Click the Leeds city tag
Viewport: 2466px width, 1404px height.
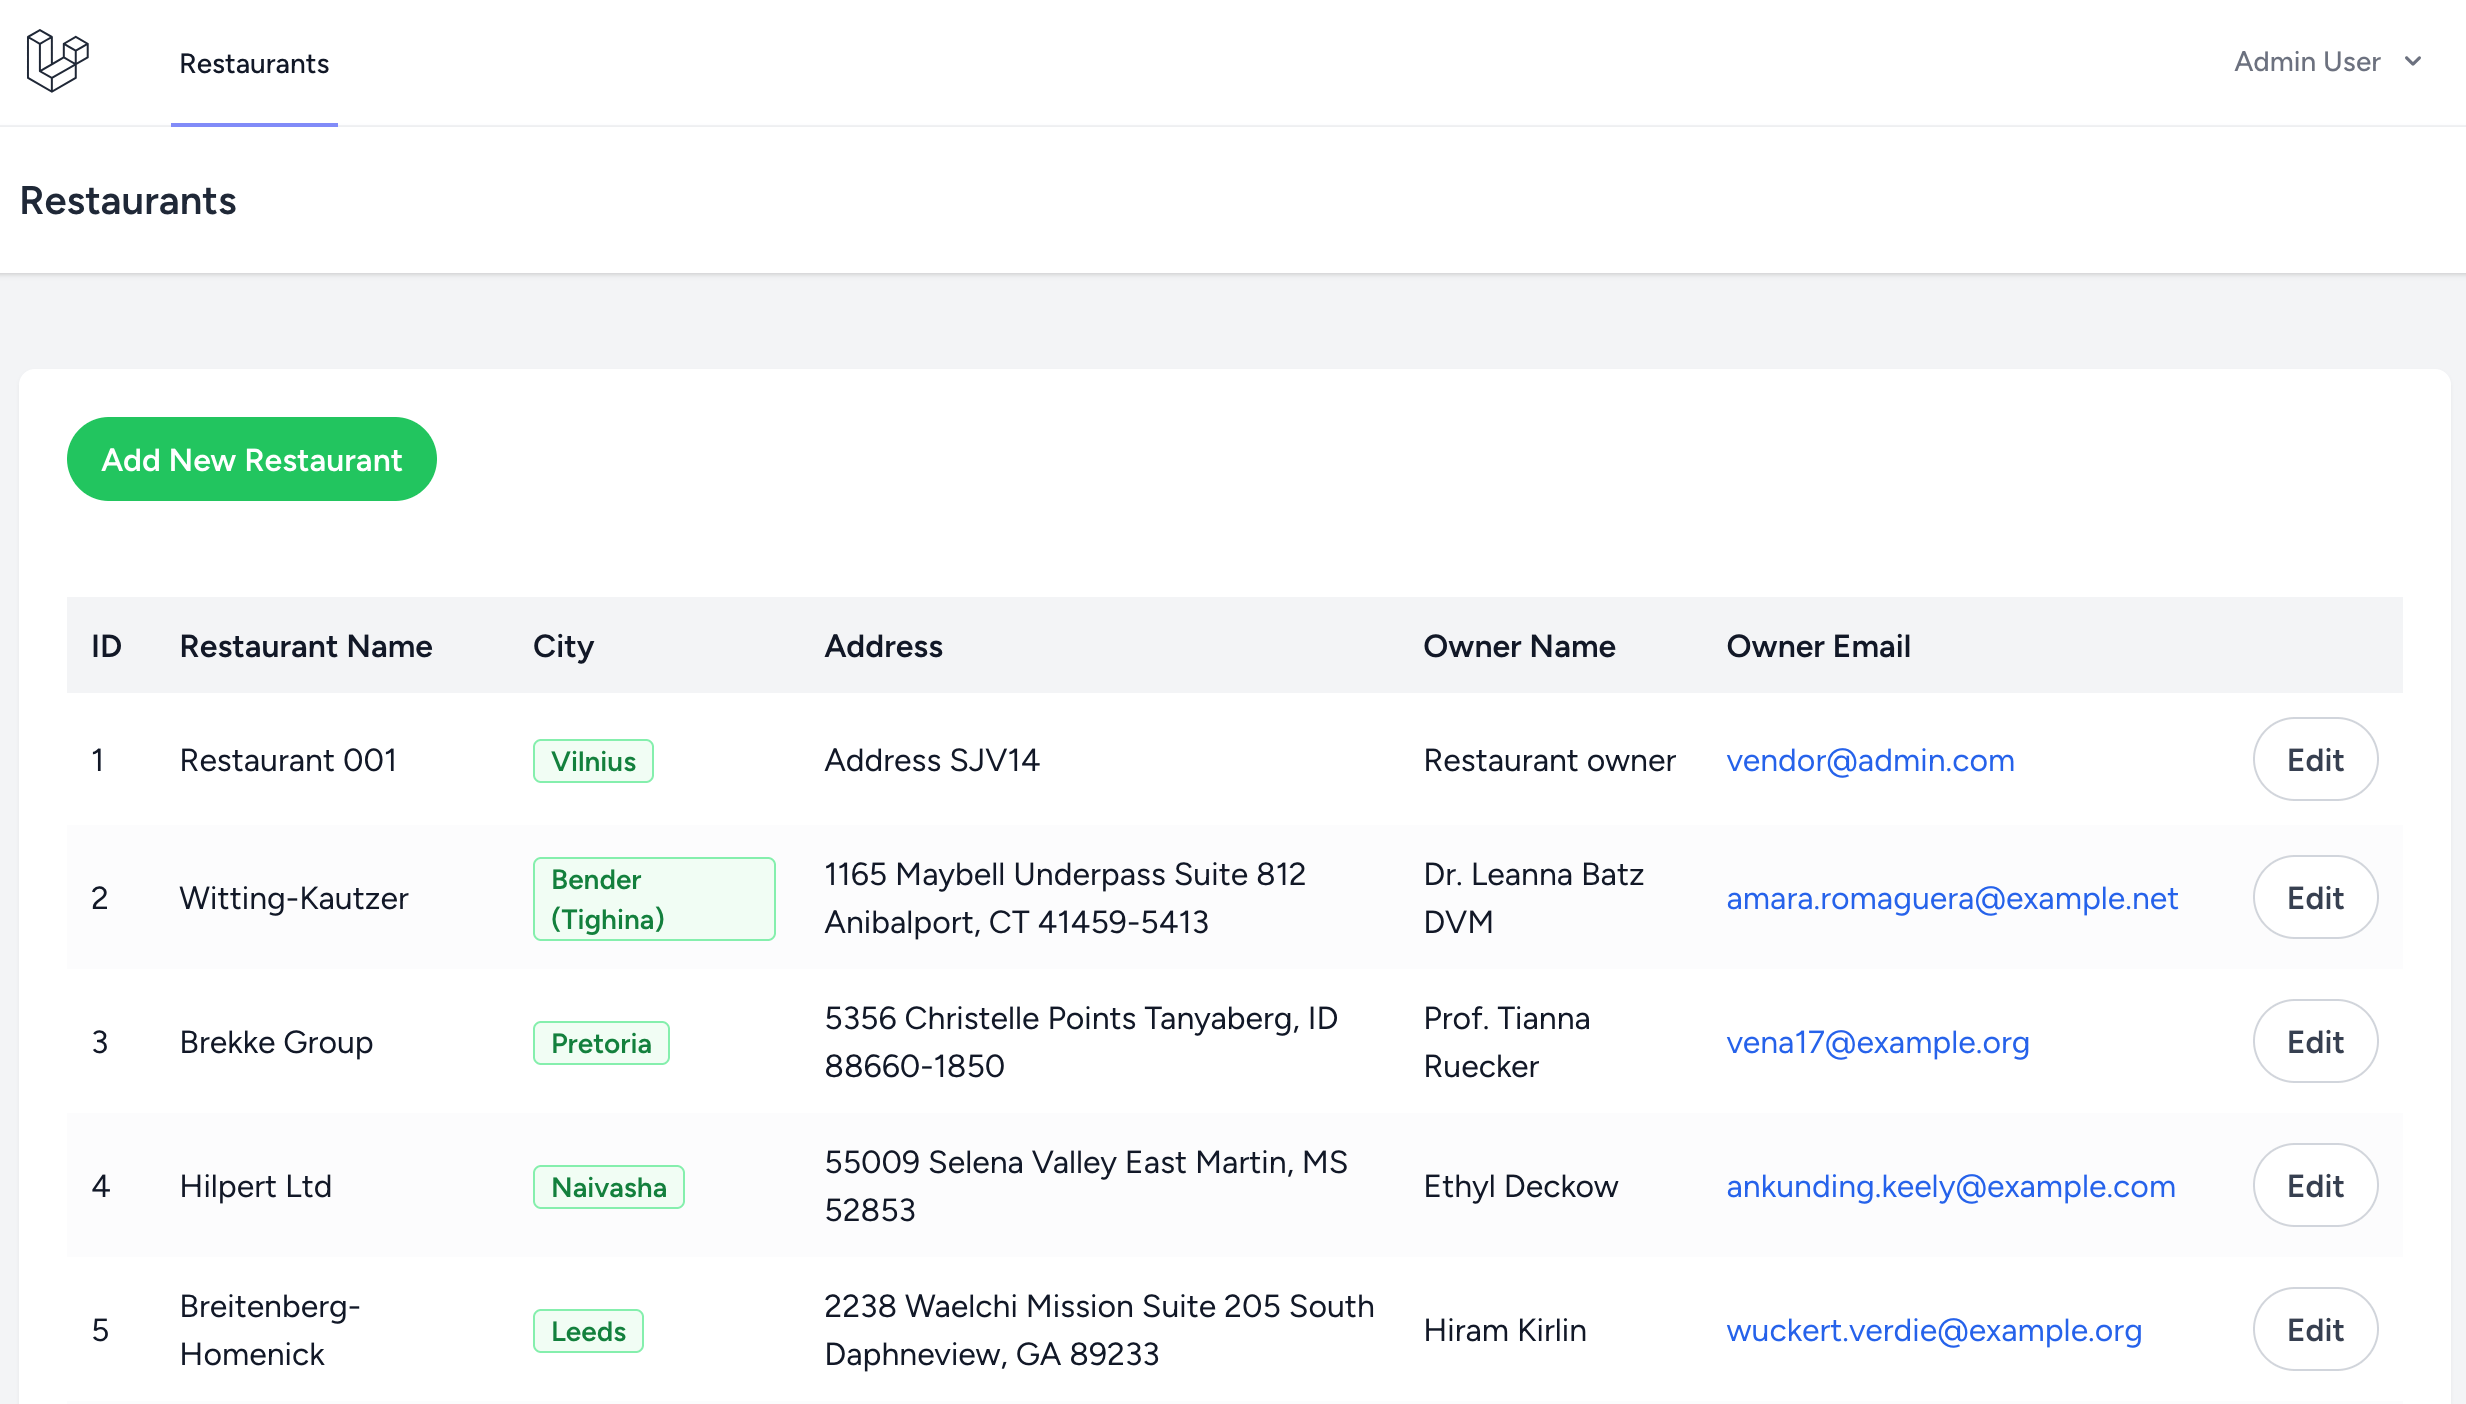(x=588, y=1331)
